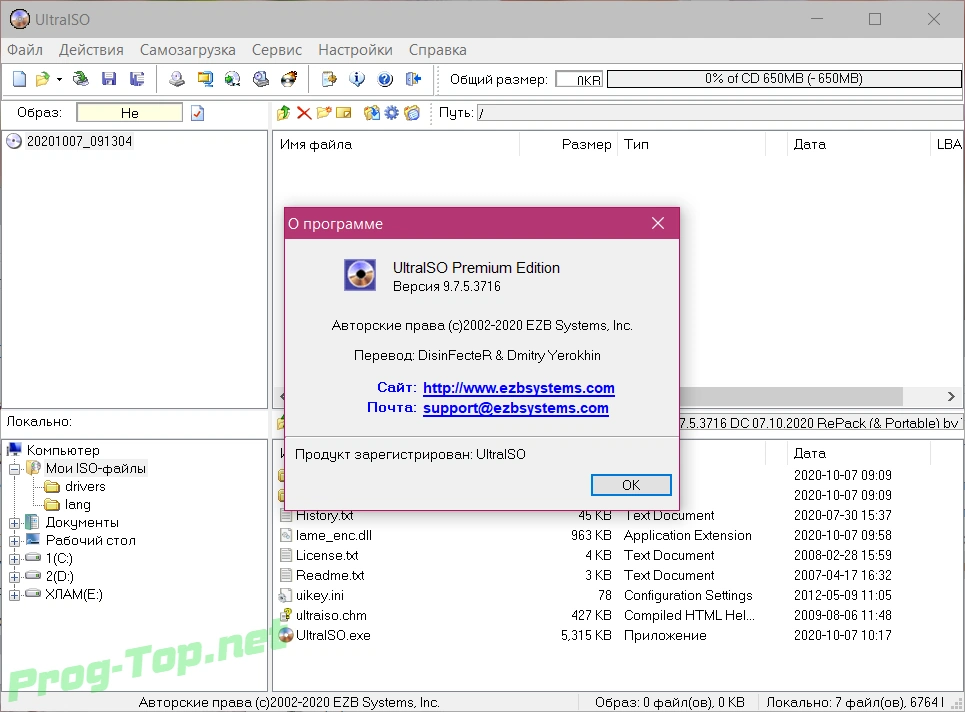Expand the ХЛАМ(E:) drive node
The image size is (965, 712).
pyautogui.click(x=15, y=595)
